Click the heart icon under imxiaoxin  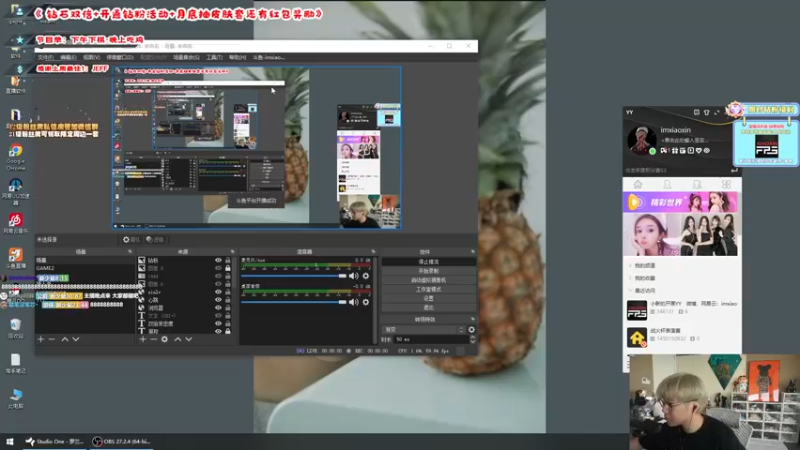click(698, 151)
